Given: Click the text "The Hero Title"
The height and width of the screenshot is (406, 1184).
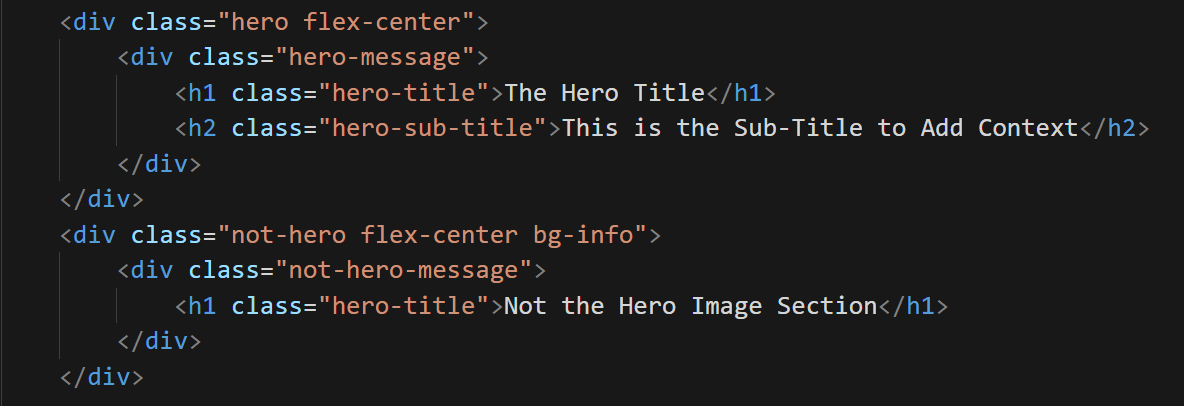Looking at the screenshot, I should [x=605, y=93].
